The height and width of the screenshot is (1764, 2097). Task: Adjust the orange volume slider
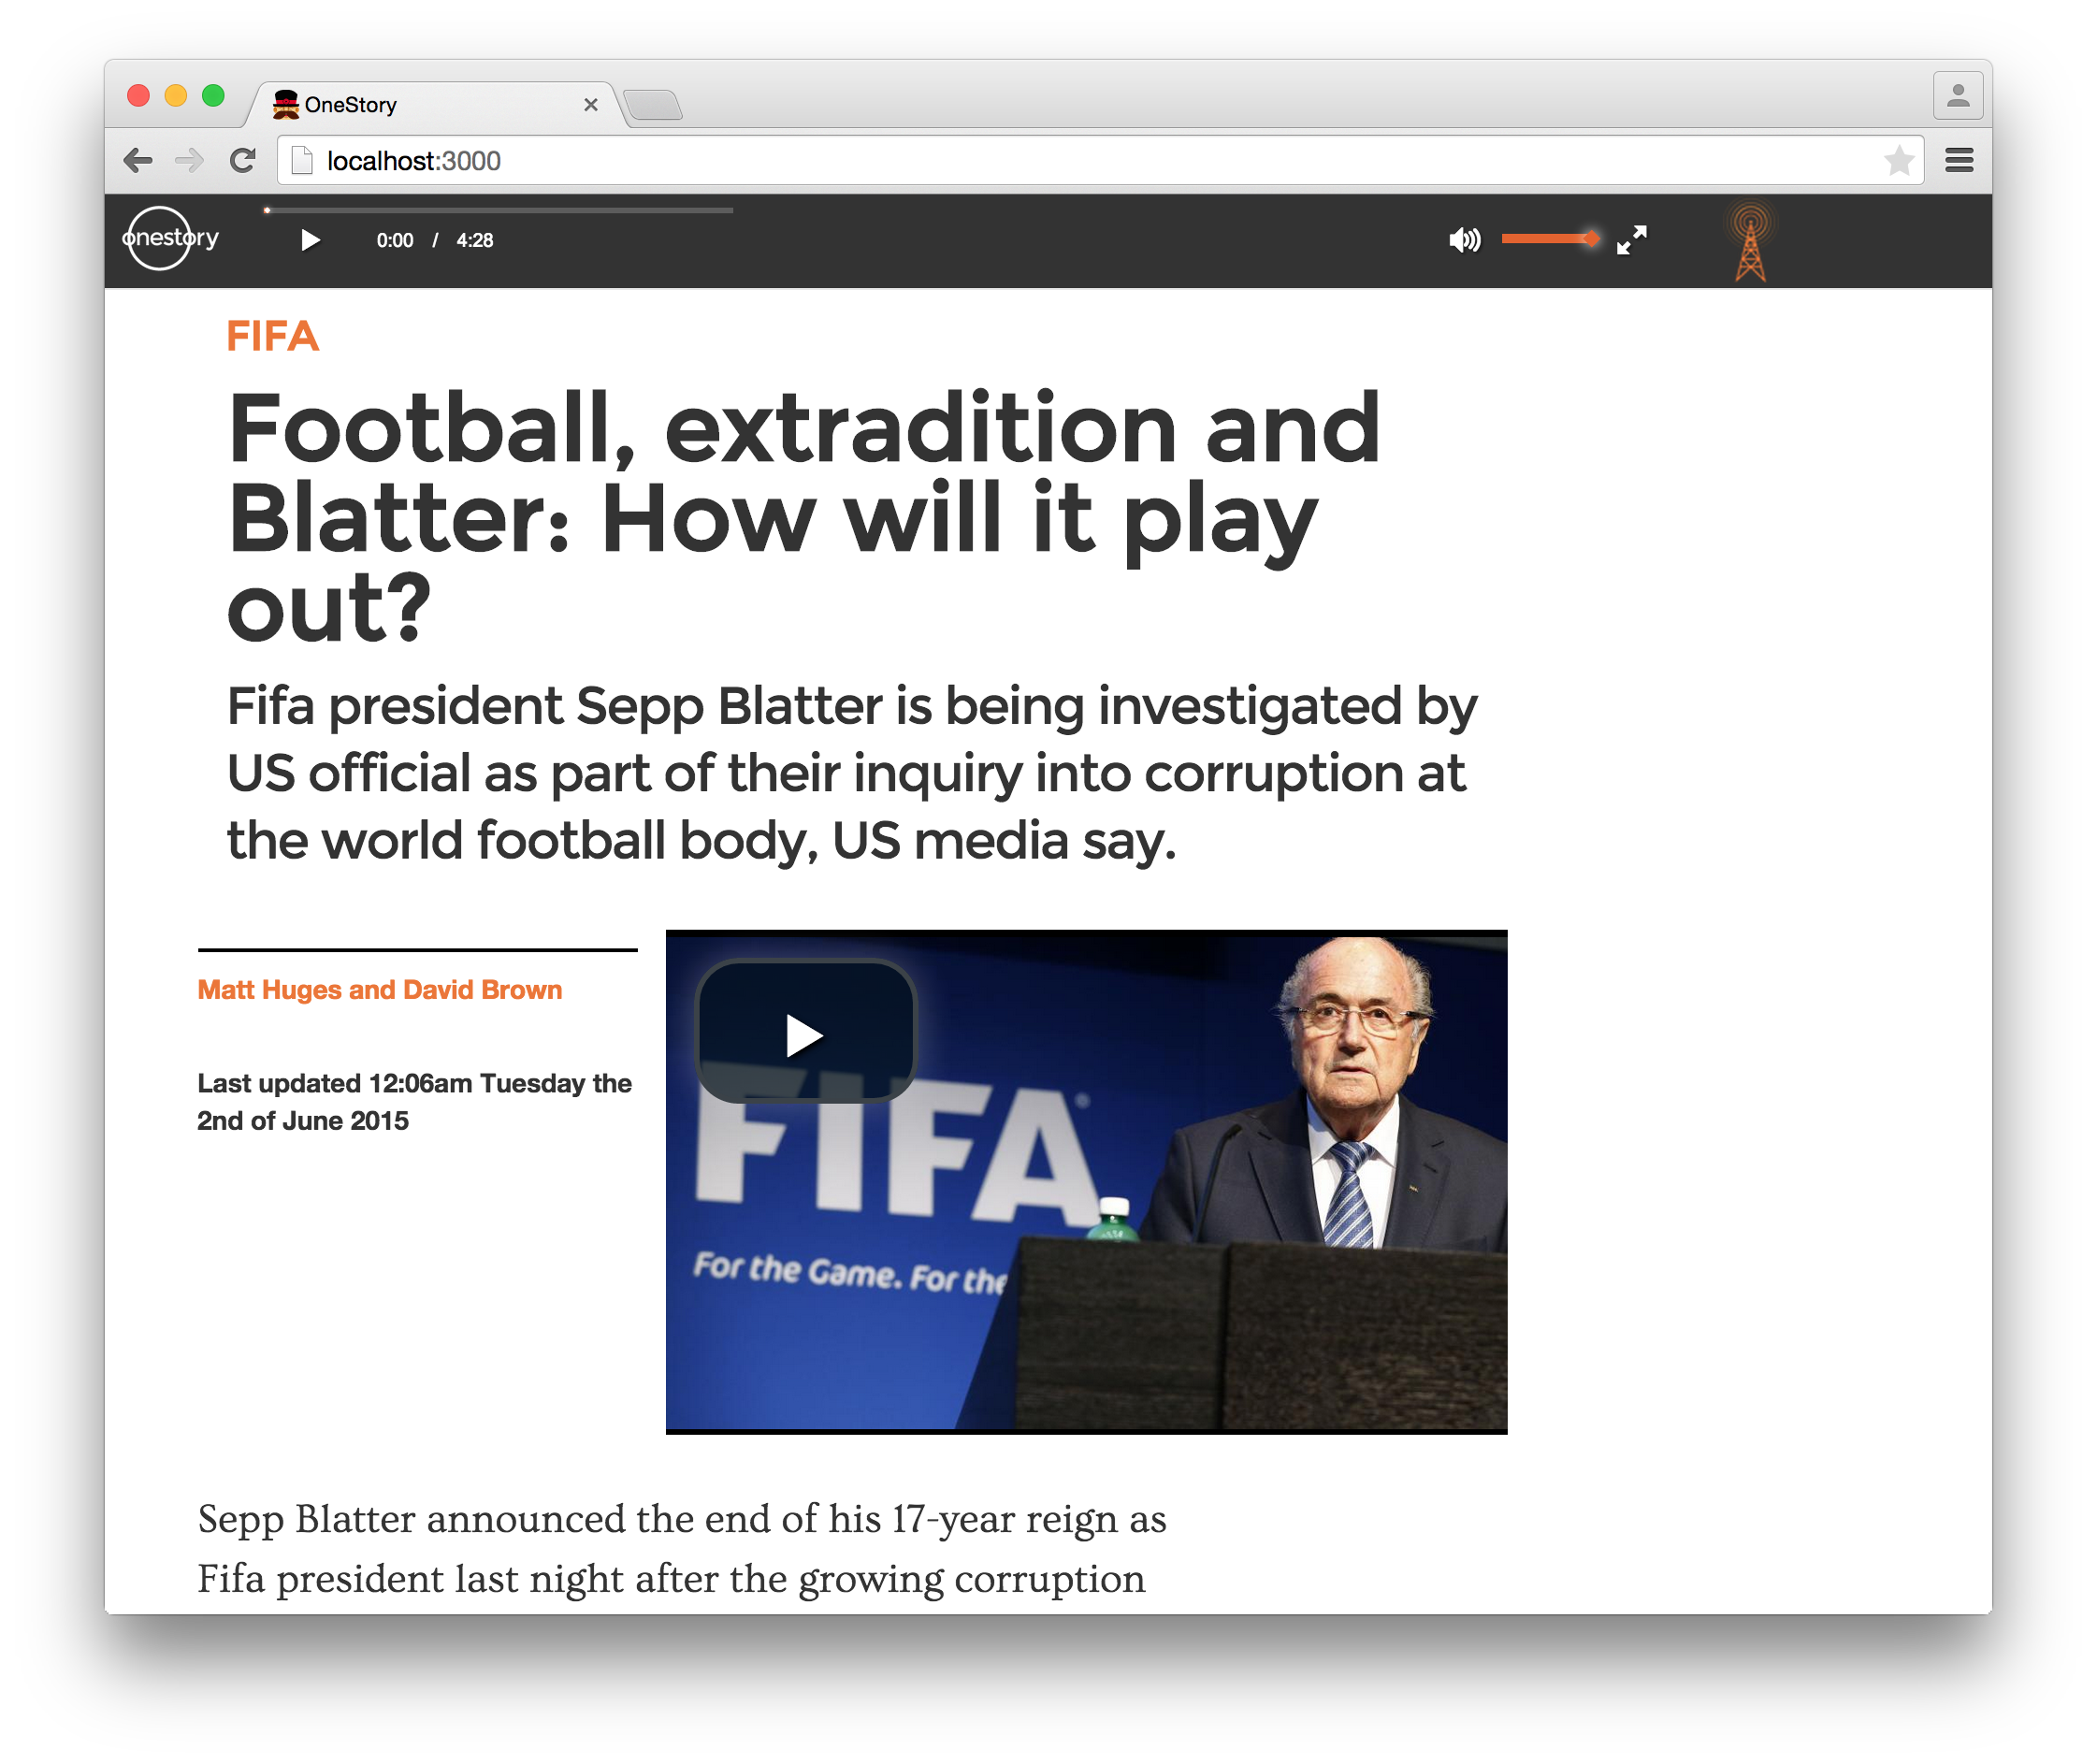pos(1550,238)
